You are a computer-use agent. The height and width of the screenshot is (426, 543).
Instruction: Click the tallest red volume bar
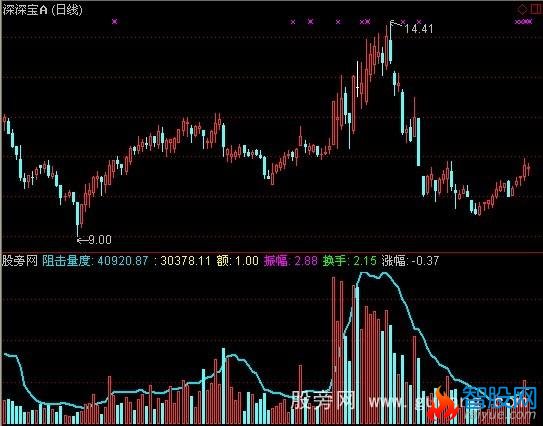pos(333,350)
